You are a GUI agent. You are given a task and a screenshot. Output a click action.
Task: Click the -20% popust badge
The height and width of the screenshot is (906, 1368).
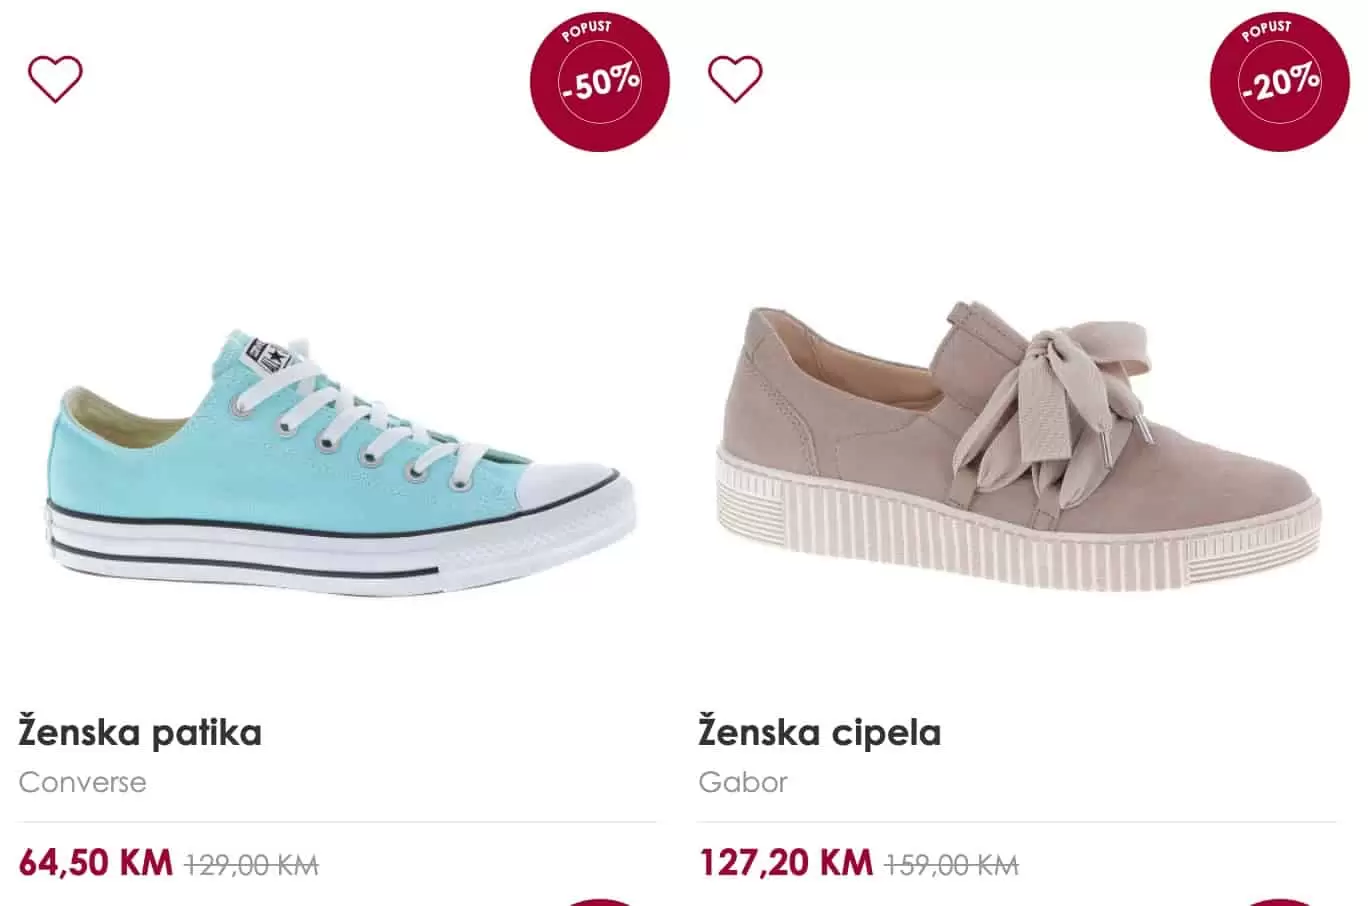click(1279, 82)
